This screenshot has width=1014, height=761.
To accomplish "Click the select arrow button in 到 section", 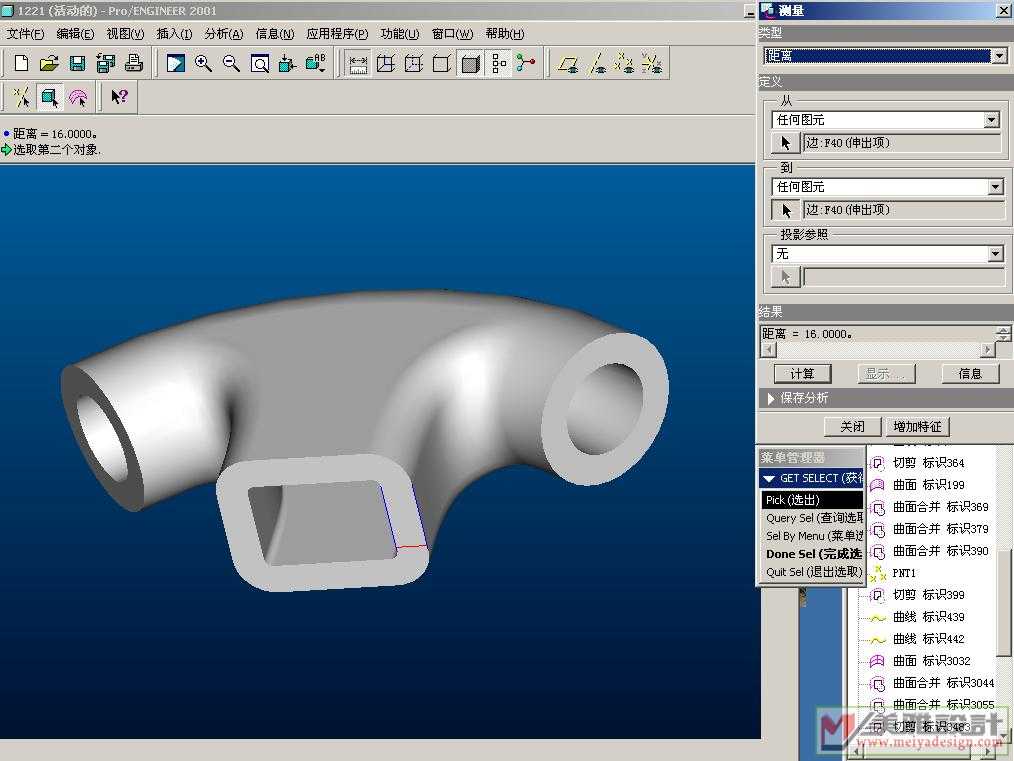I will click(785, 210).
